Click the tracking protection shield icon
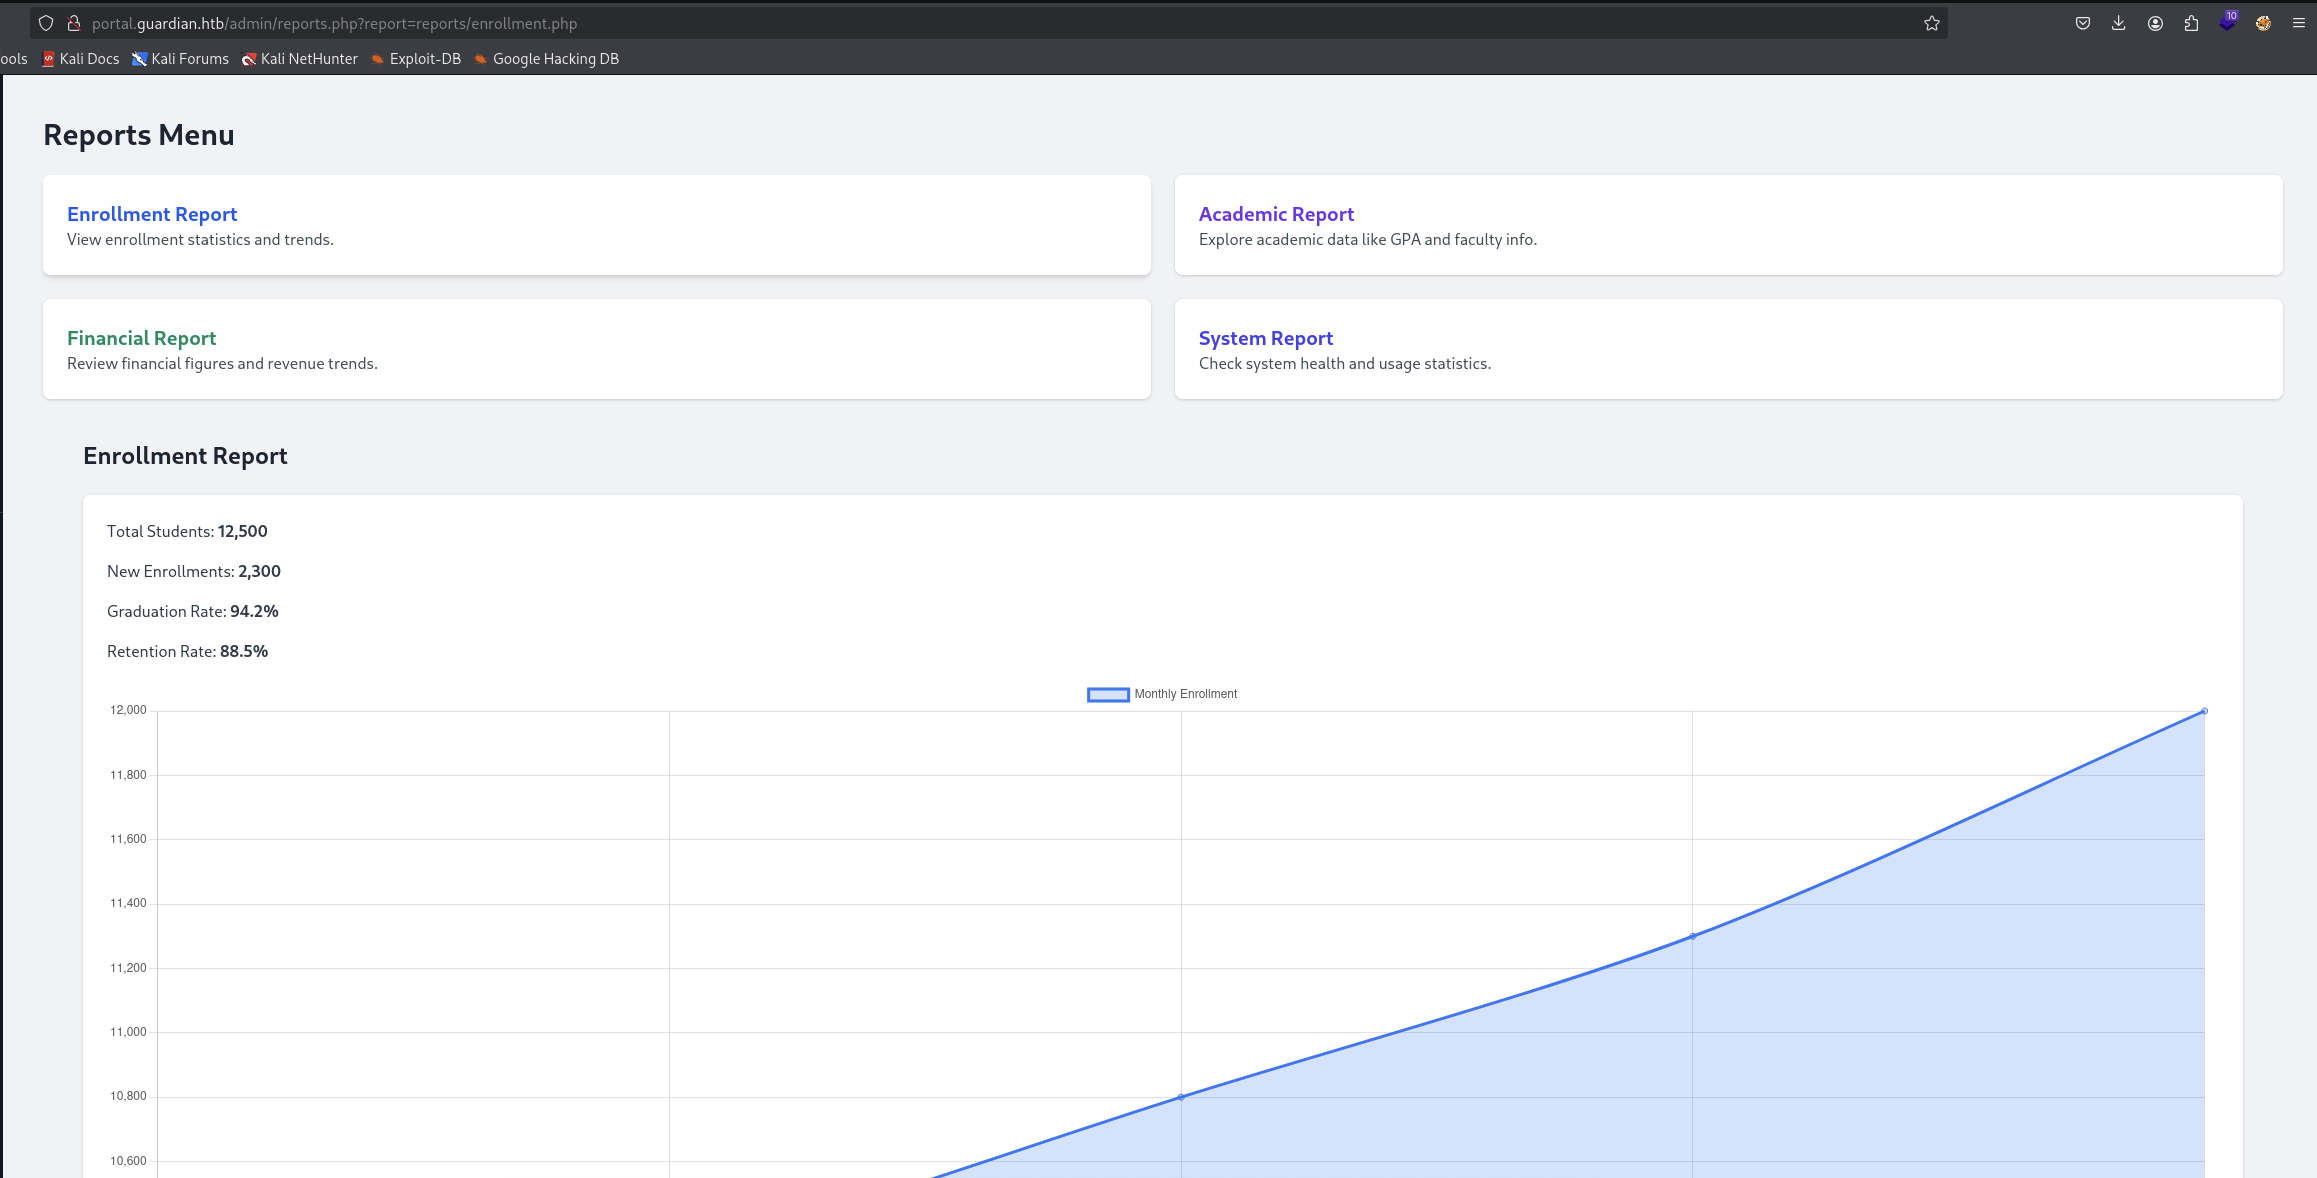2317x1178 pixels. (46, 23)
